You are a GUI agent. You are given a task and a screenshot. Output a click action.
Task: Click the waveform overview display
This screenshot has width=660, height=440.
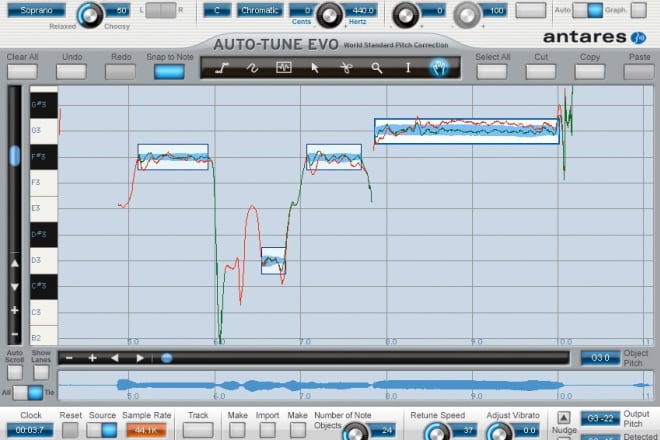click(x=355, y=385)
